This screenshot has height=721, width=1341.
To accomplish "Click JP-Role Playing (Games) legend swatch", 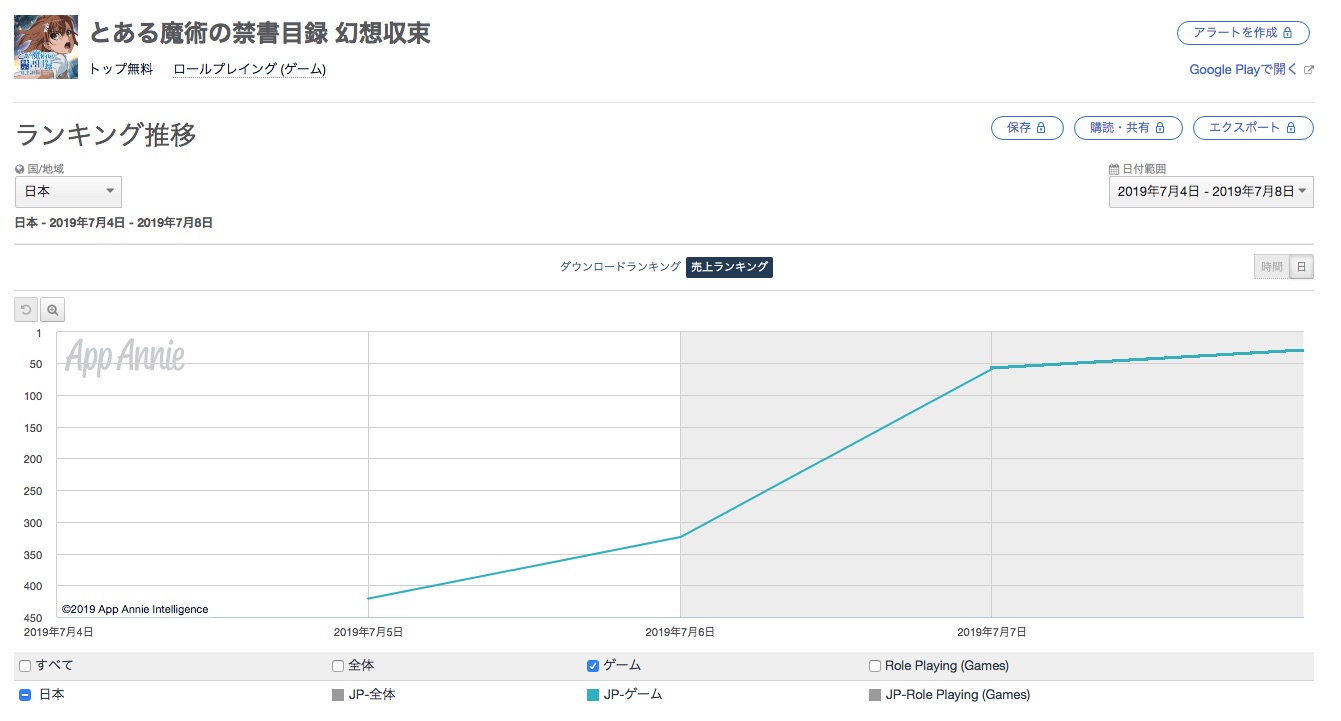I will coord(875,694).
